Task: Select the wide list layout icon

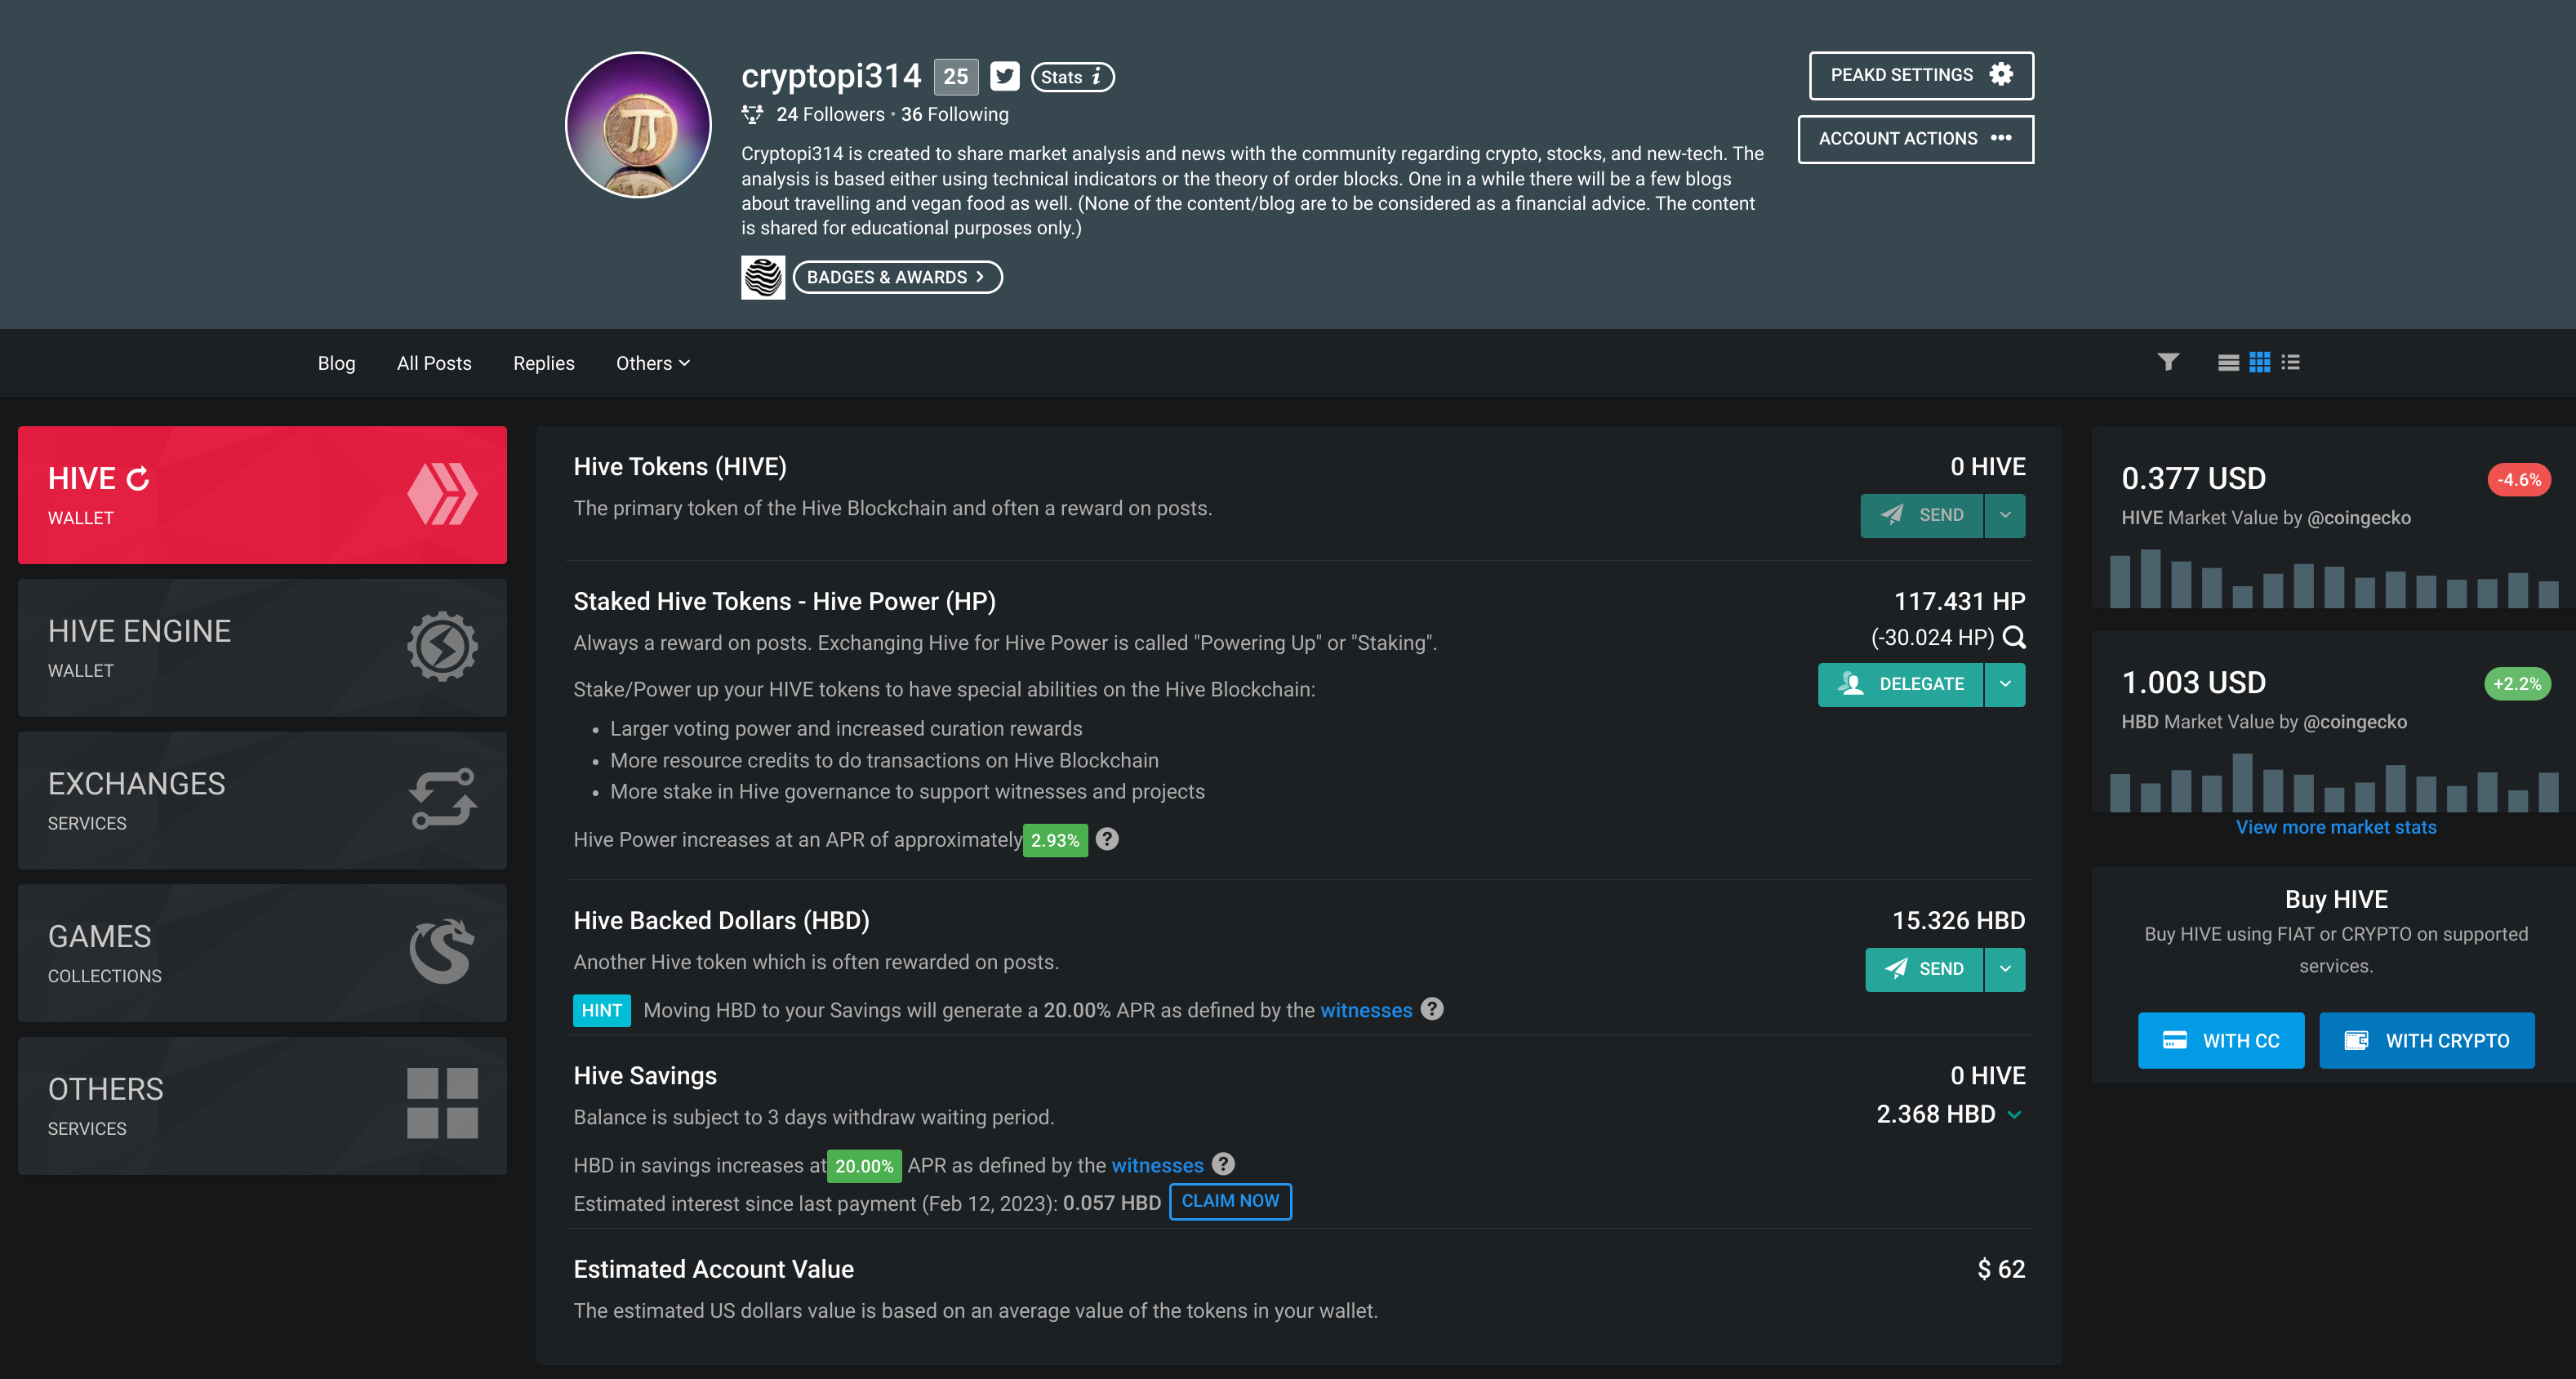Action: (2228, 363)
